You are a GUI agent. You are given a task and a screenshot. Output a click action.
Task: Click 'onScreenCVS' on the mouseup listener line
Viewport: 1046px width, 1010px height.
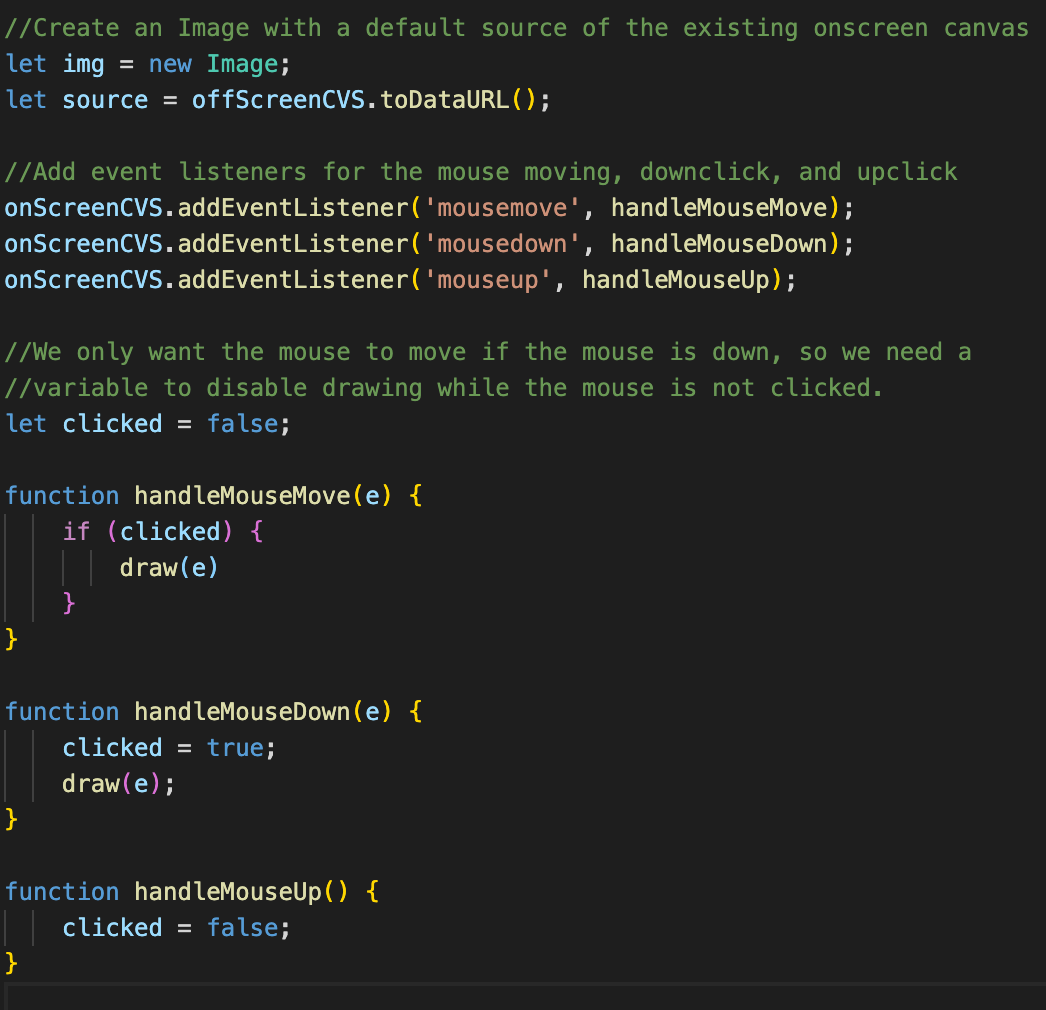83,280
